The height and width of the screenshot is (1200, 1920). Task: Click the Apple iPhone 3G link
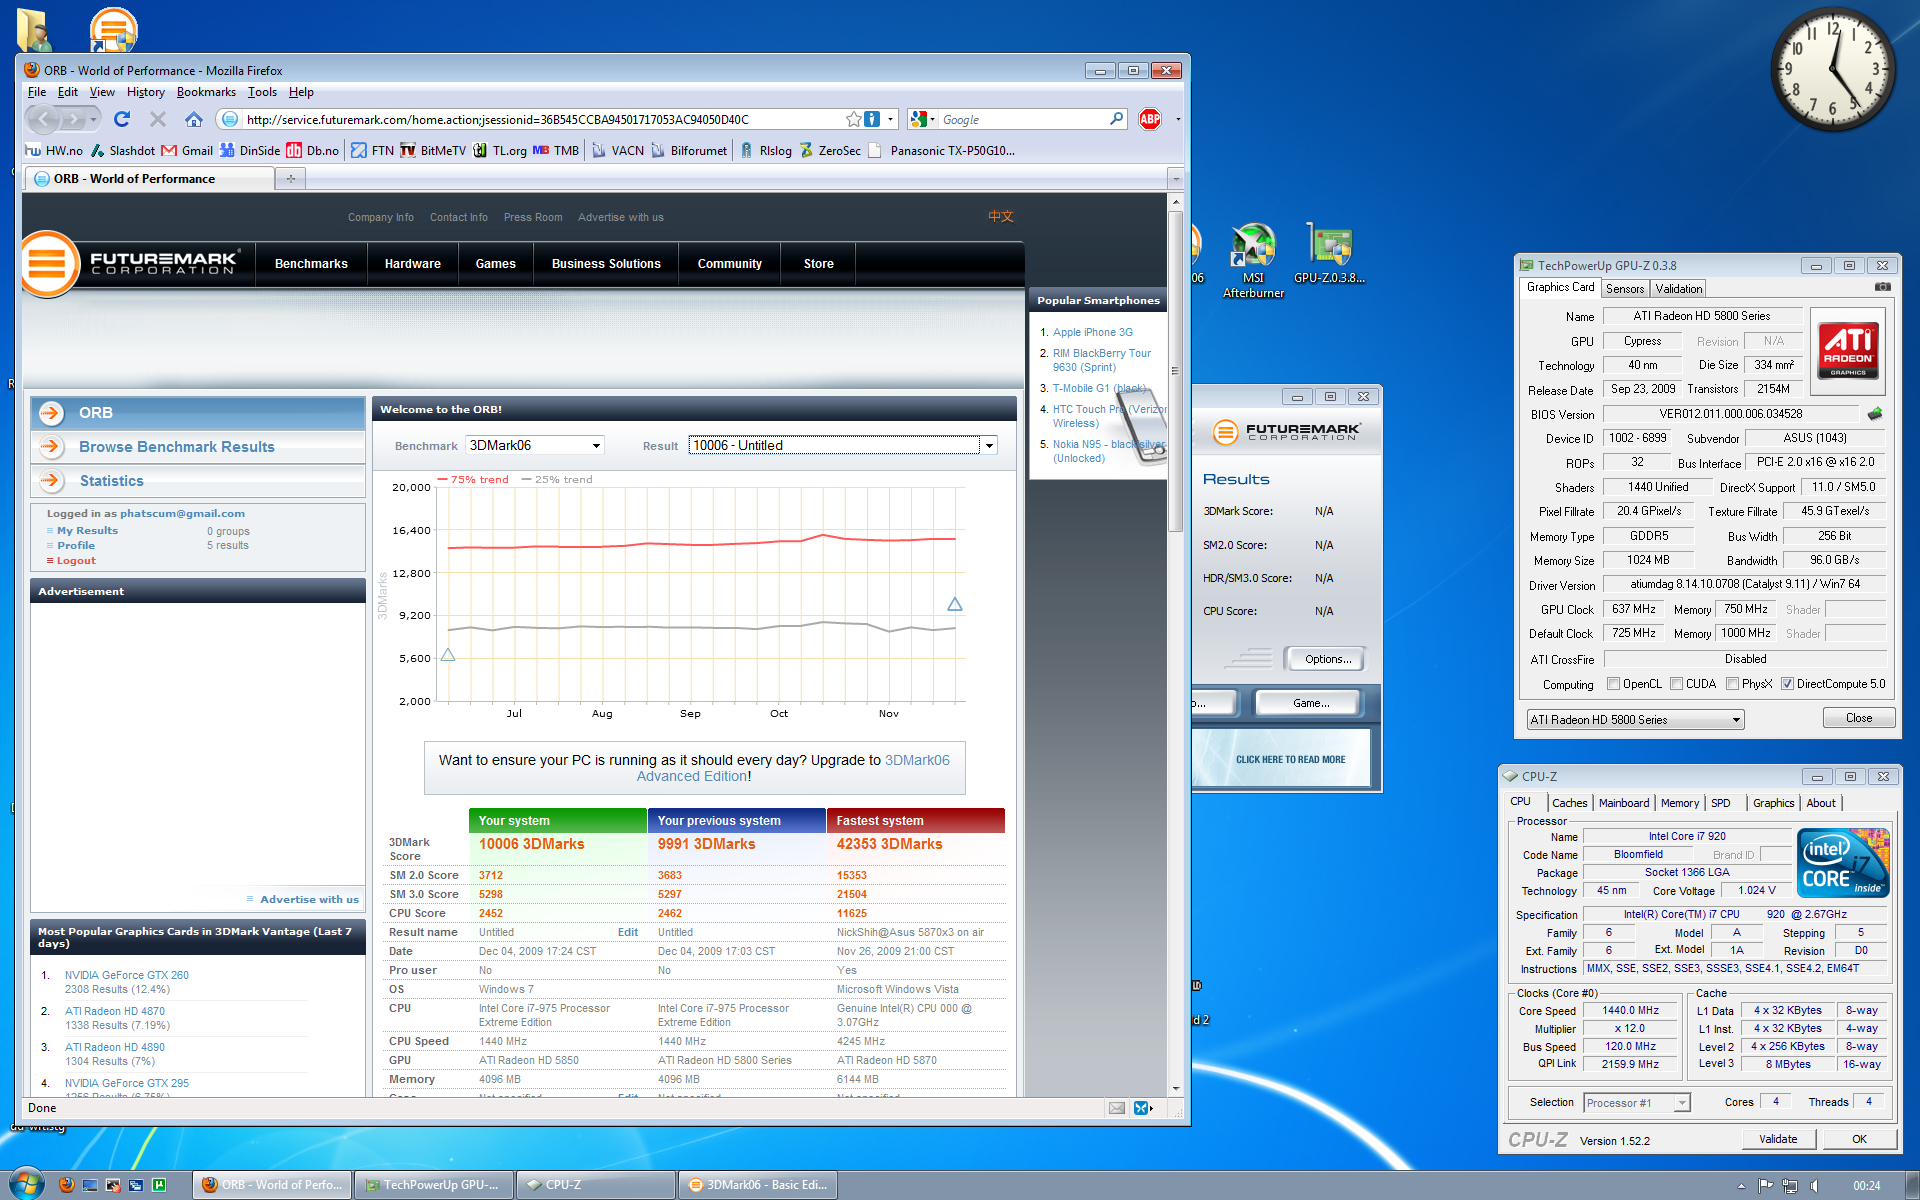click(1092, 332)
